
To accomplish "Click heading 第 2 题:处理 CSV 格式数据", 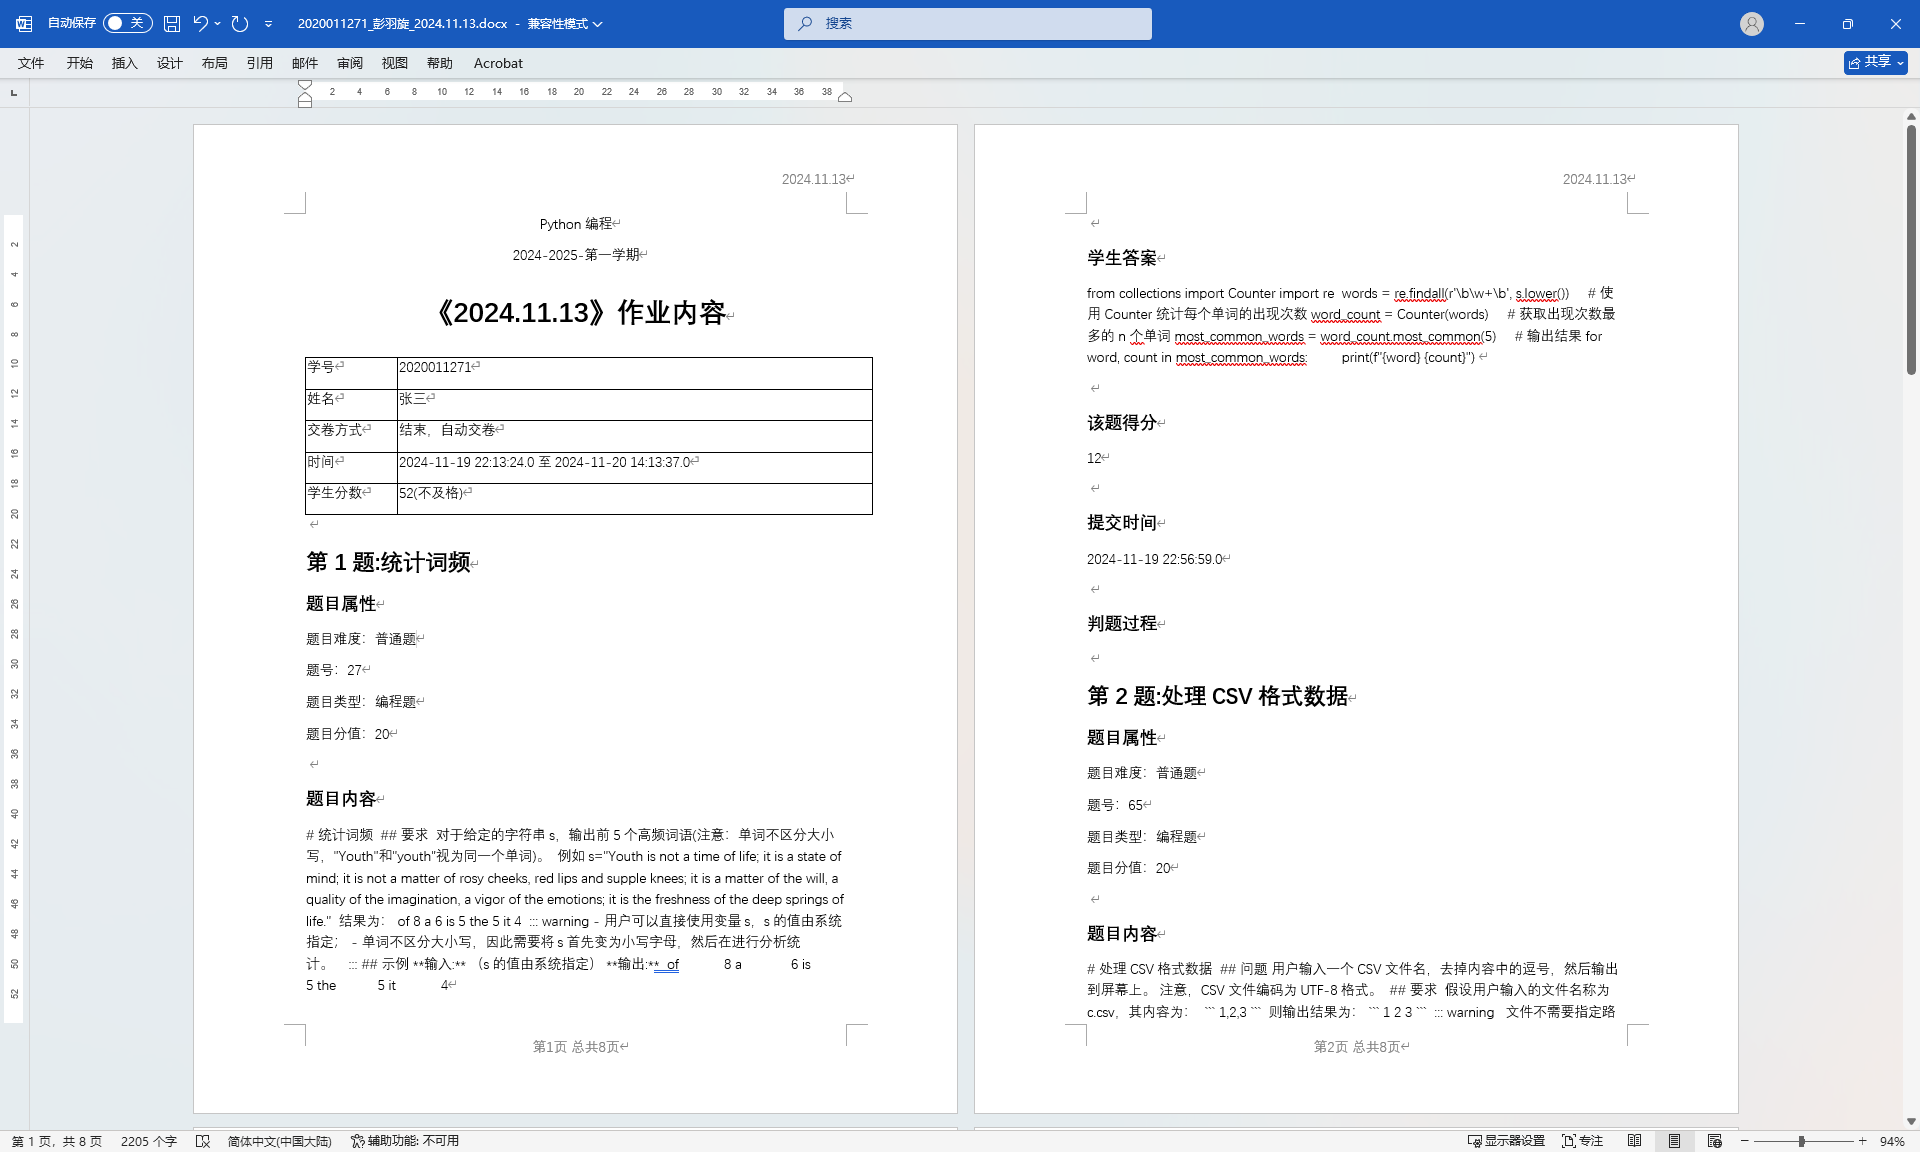I will tap(1217, 696).
